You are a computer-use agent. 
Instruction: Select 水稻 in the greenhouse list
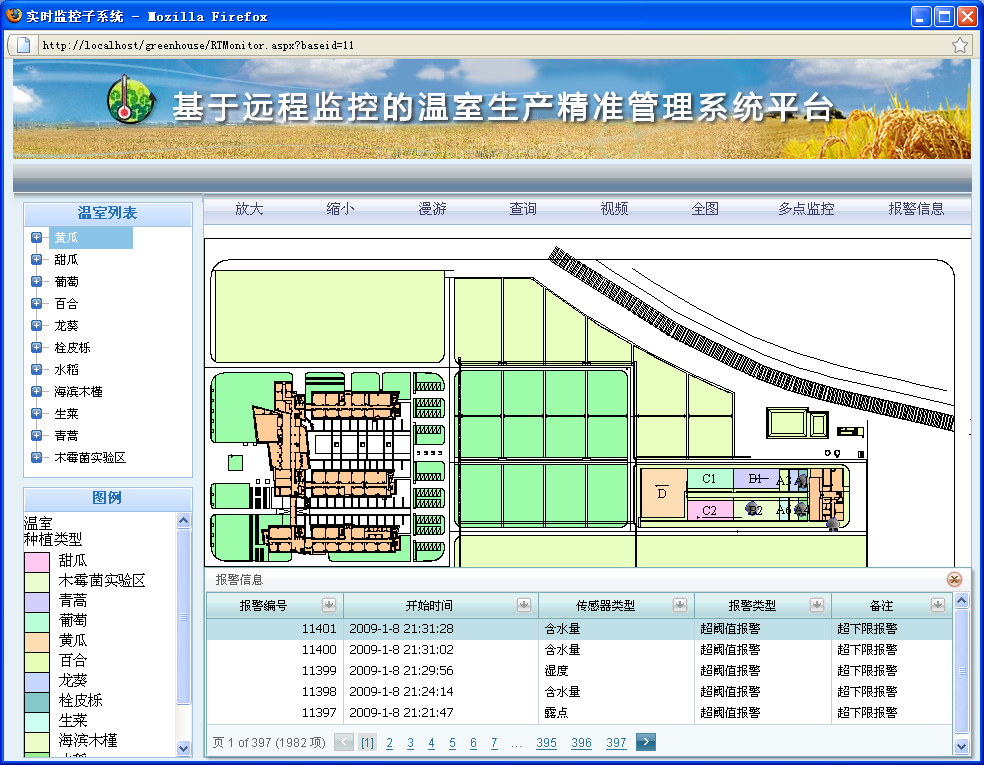point(67,370)
